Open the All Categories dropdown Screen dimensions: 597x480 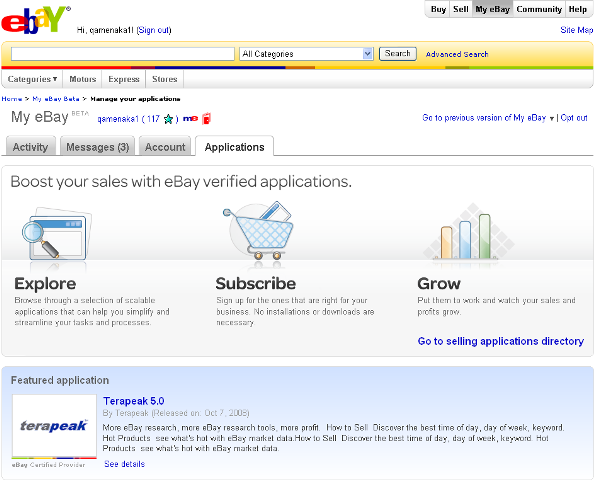[306, 54]
